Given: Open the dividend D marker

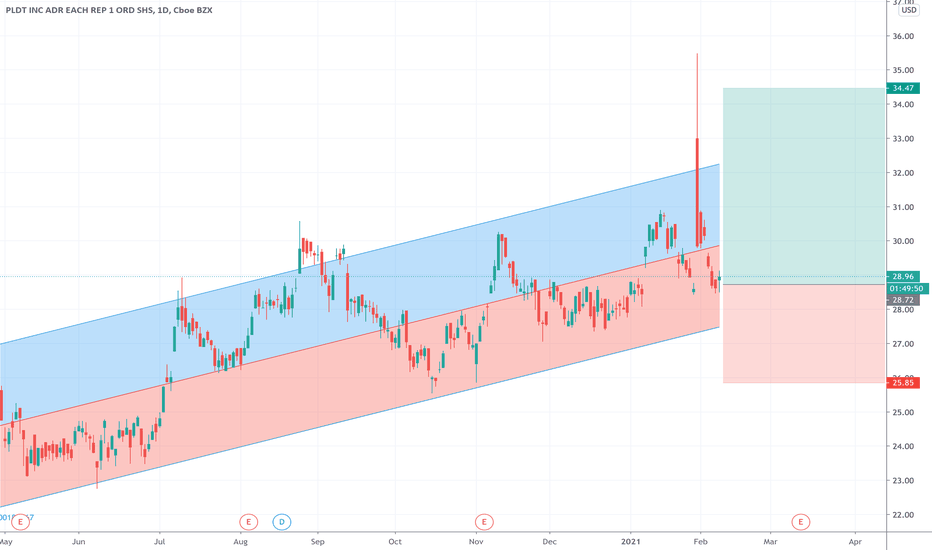Looking at the screenshot, I should tap(282, 522).
